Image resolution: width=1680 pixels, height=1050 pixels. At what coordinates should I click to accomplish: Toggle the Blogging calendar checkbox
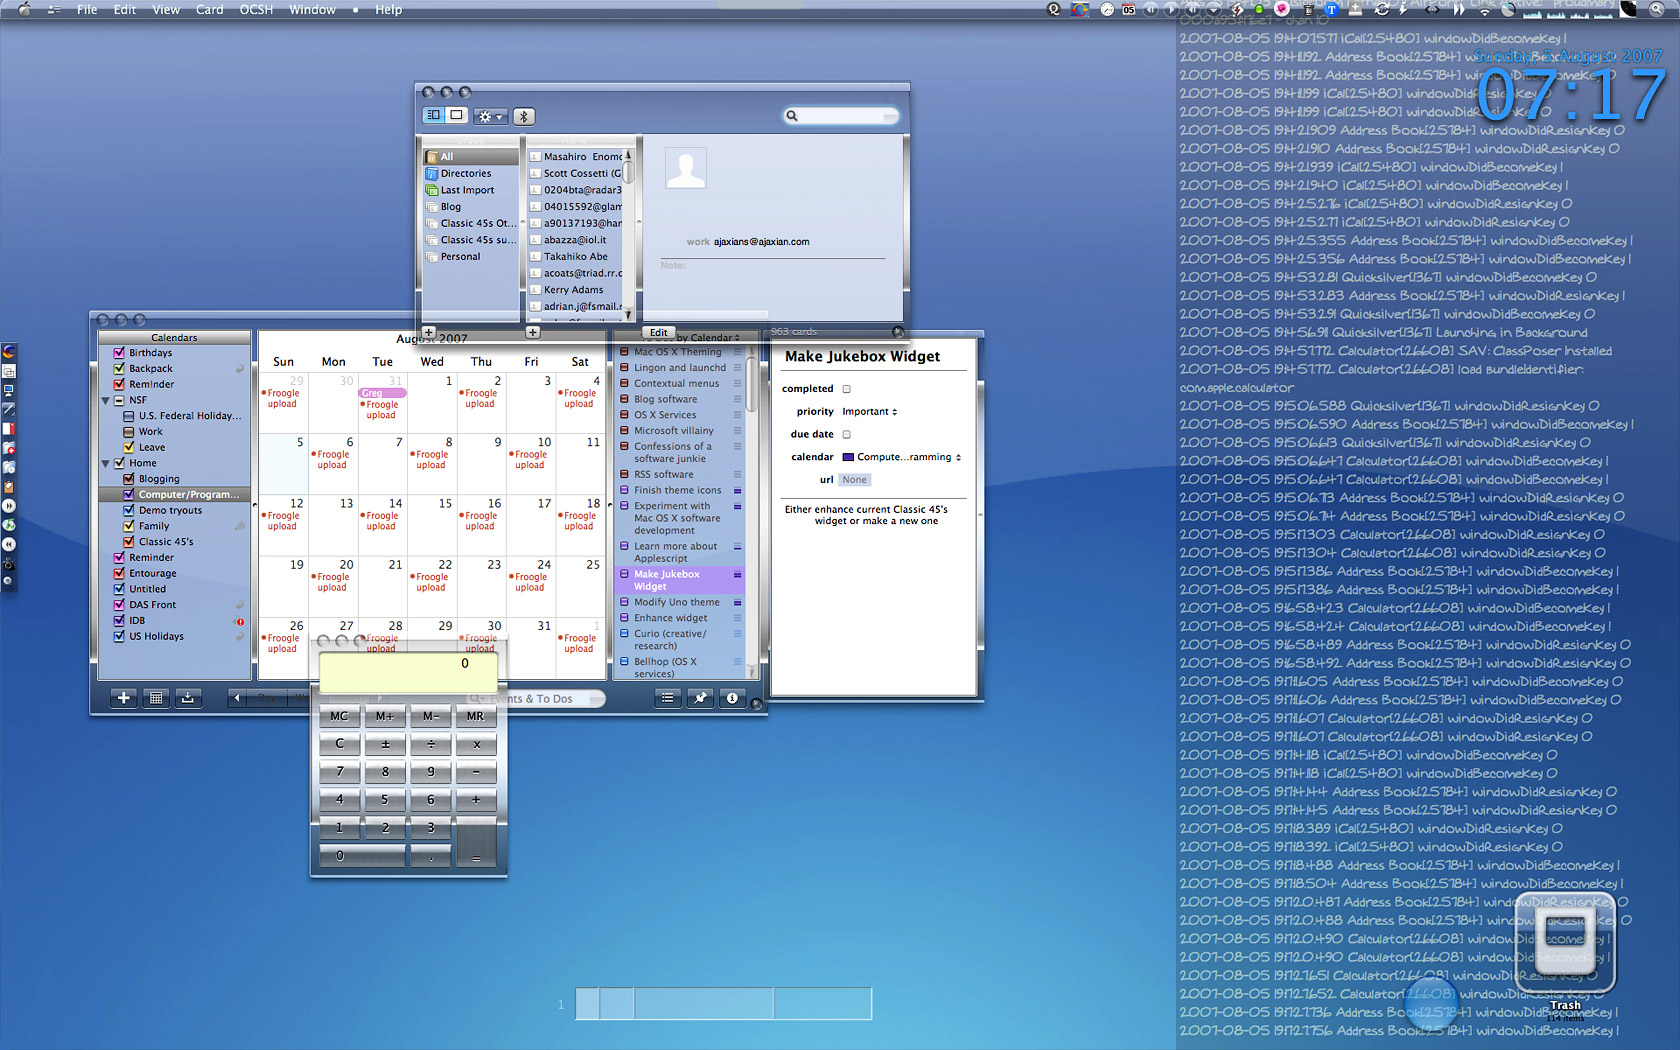pos(129,479)
